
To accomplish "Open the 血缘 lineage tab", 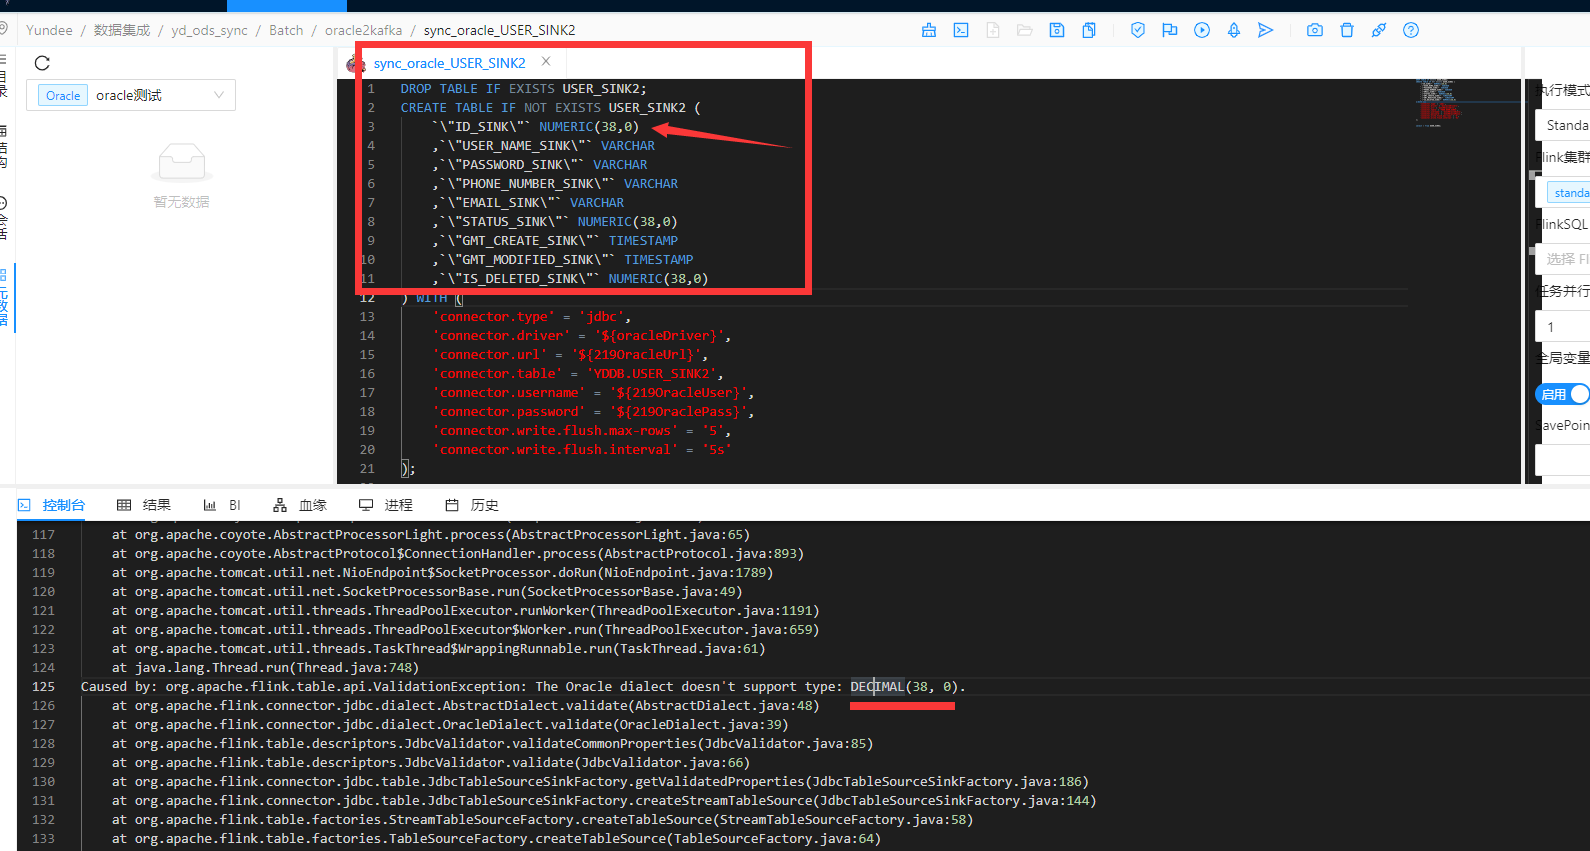I will click(300, 505).
